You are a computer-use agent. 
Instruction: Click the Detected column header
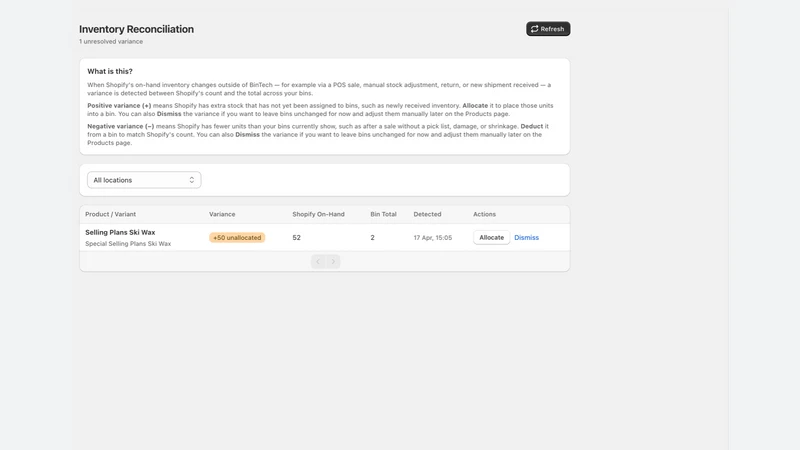(x=427, y=214)
